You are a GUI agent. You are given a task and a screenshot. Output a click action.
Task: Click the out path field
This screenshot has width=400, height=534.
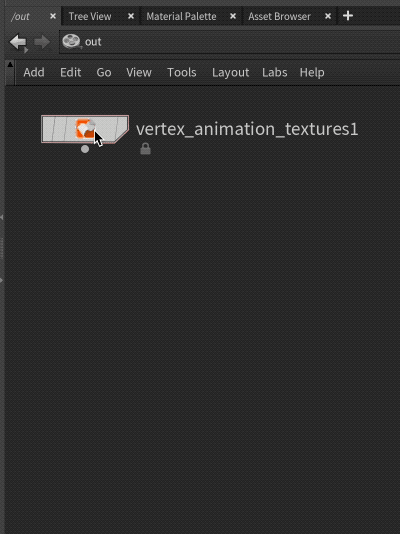coord(230,42)
